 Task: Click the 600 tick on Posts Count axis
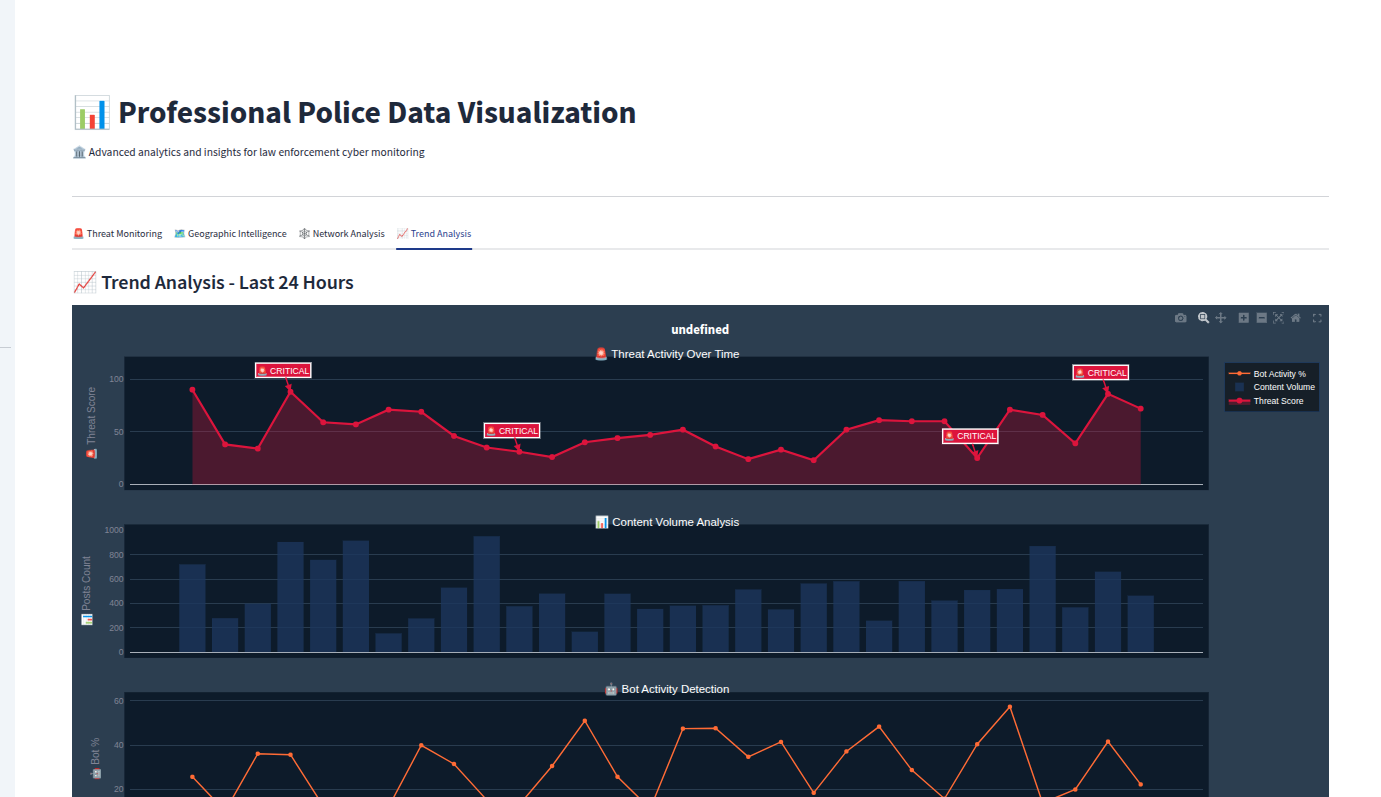[116, 579]
